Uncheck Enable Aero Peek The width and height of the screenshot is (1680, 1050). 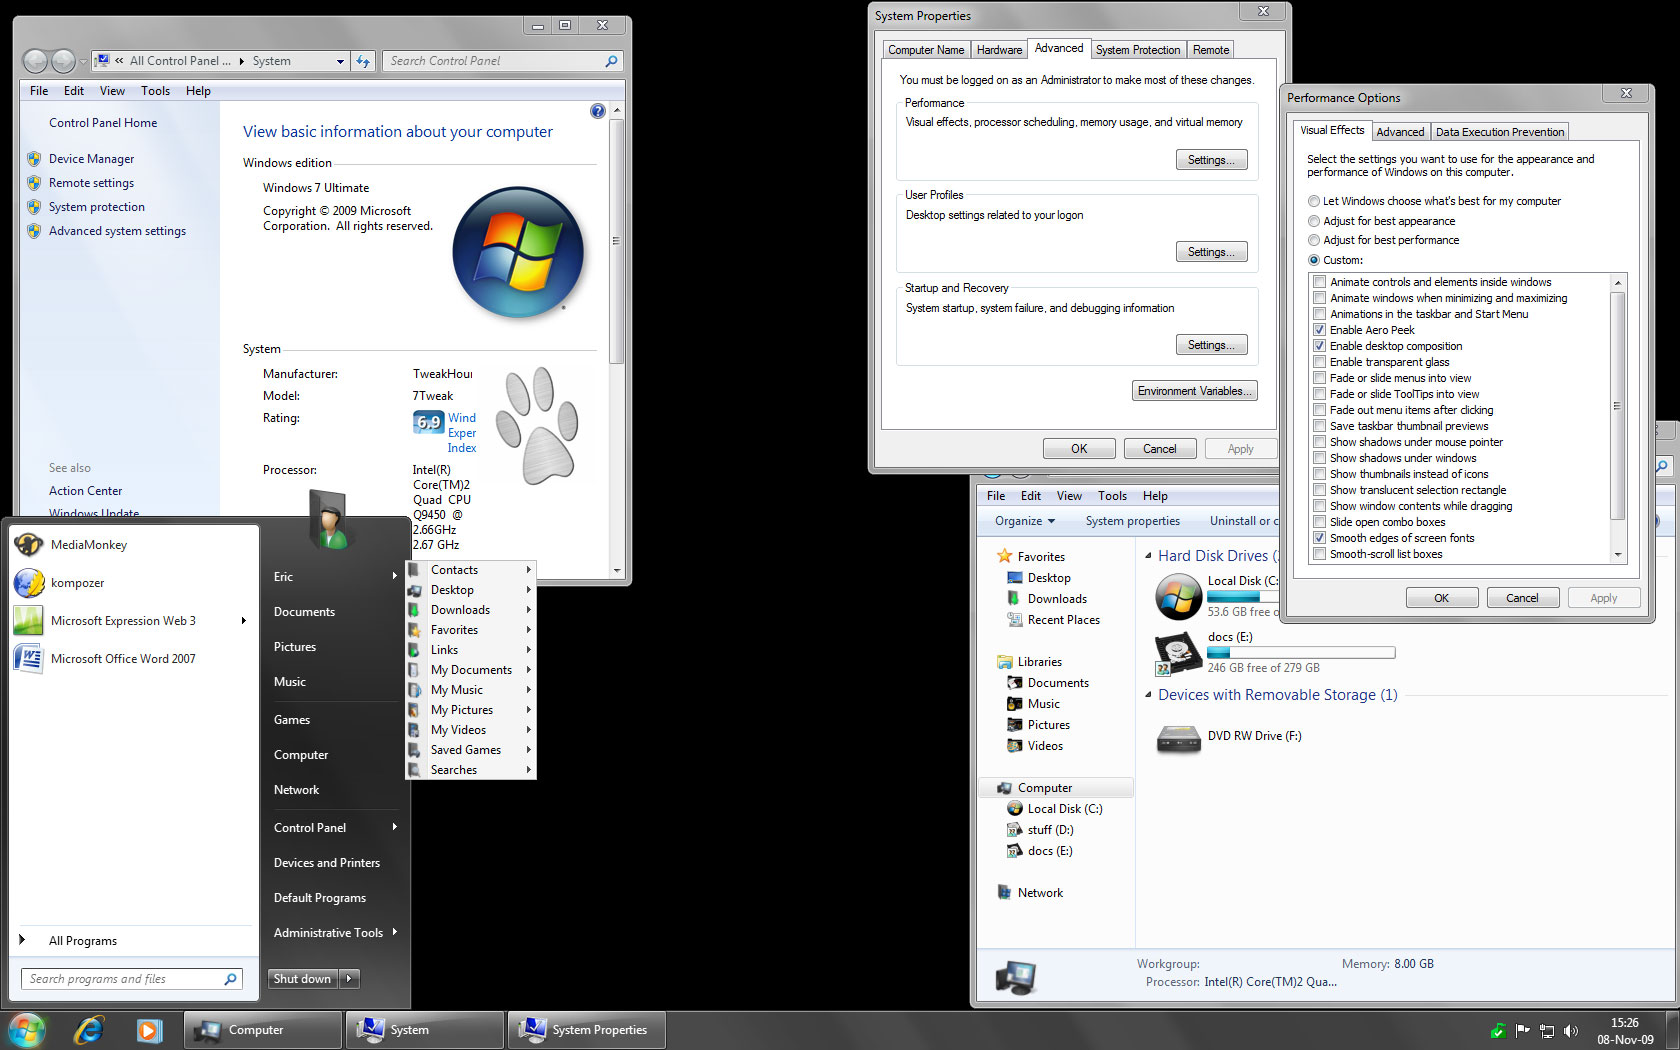click(1320, 330)
